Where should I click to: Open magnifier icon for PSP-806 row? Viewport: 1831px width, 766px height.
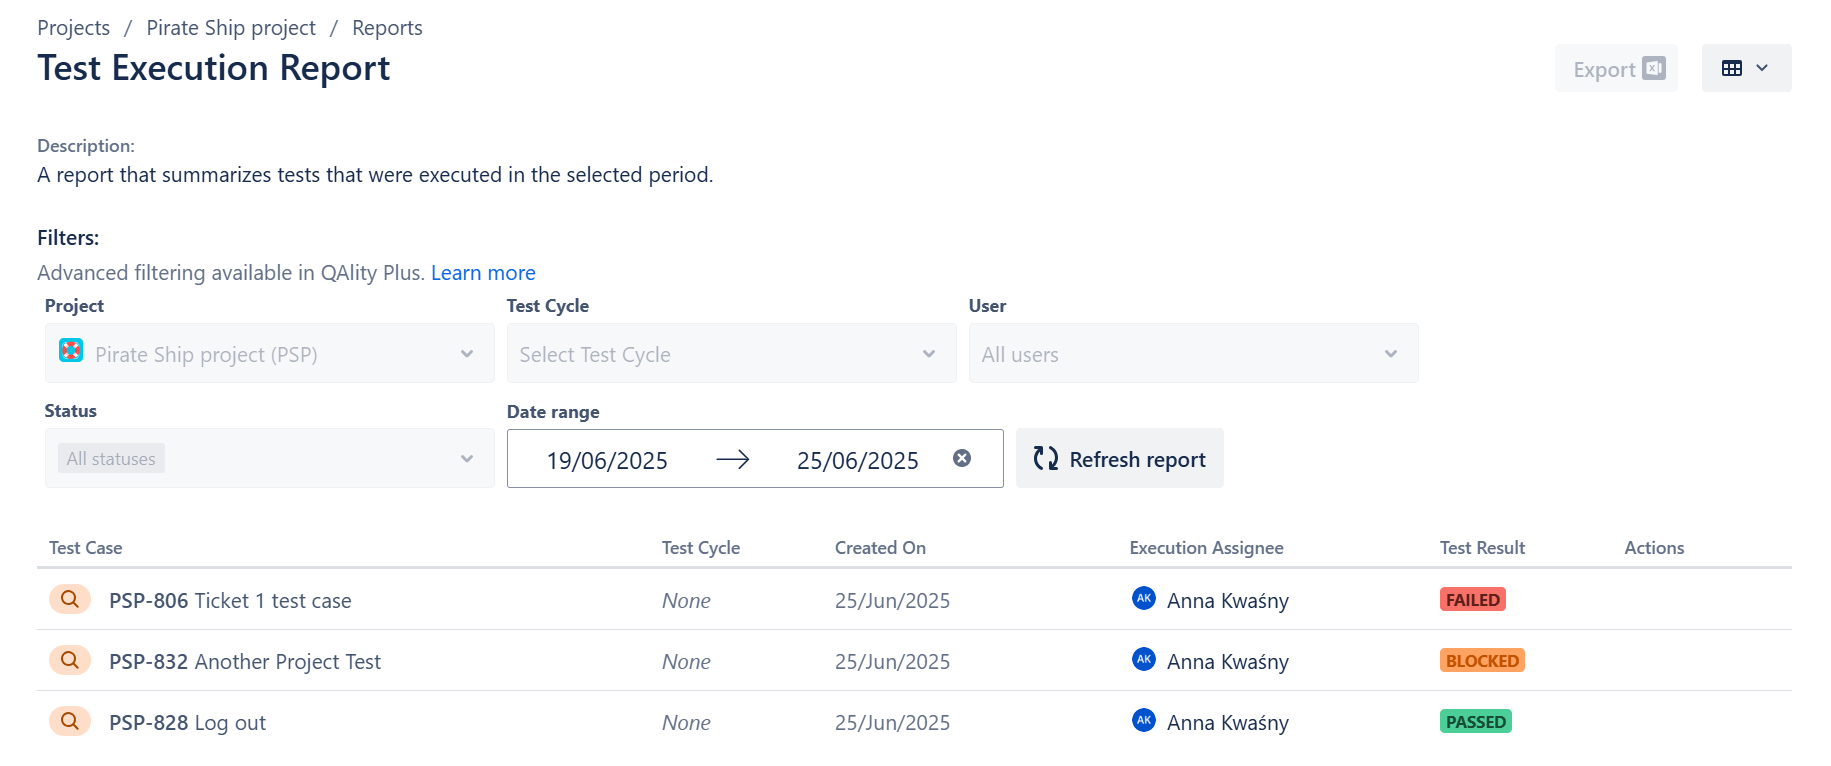coord(70,600)
